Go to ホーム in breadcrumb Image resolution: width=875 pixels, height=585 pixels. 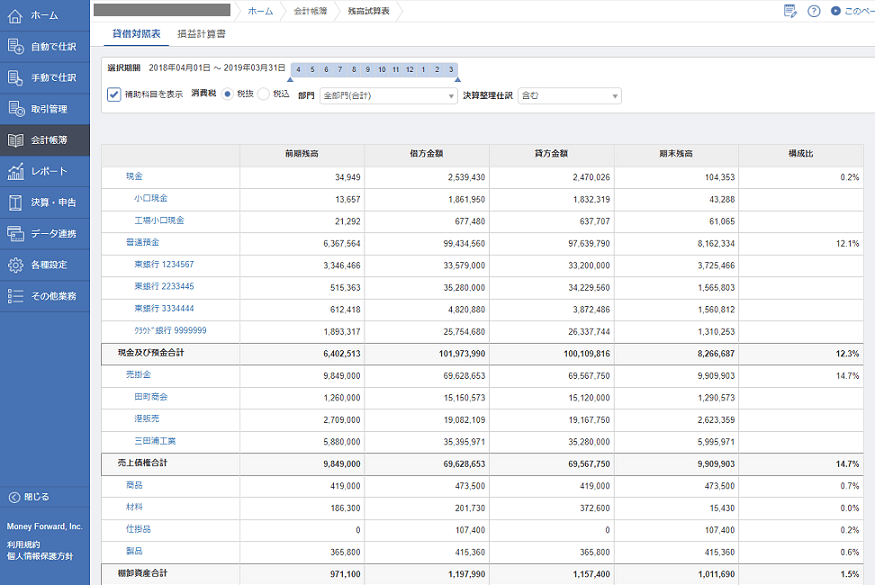261,11
